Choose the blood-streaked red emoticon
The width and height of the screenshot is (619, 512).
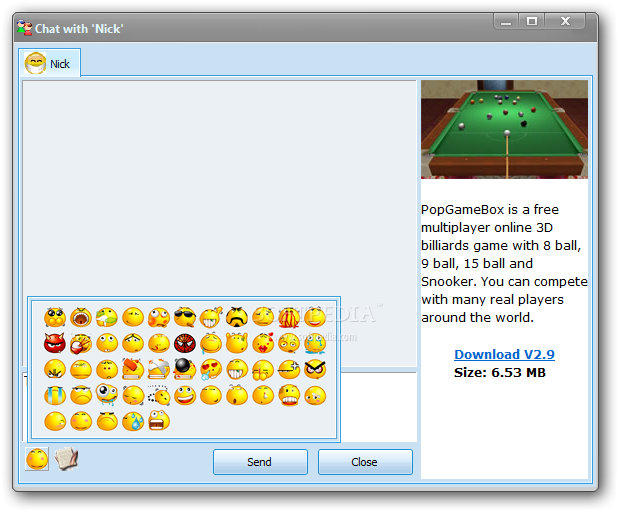click(289, 317)
